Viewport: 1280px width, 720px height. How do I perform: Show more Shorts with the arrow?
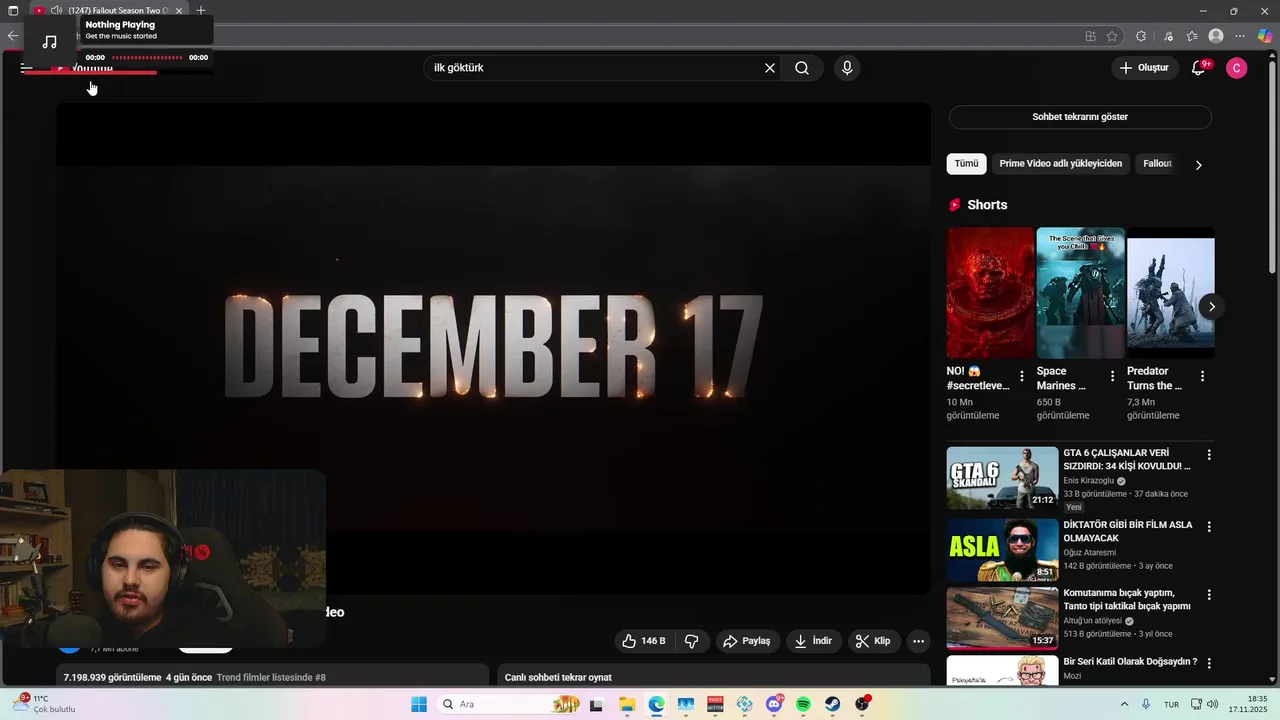pyautogui.click(x=1211, y=307)
